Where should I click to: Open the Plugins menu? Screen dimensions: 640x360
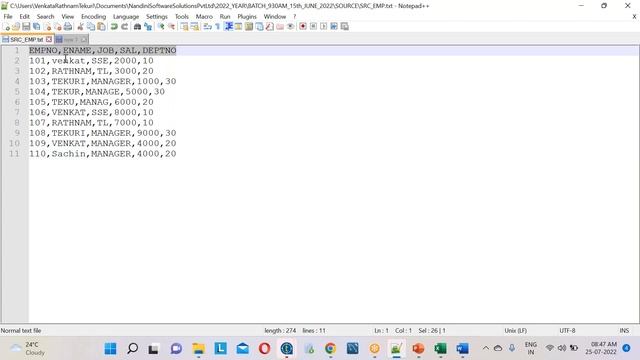(247, 16)
